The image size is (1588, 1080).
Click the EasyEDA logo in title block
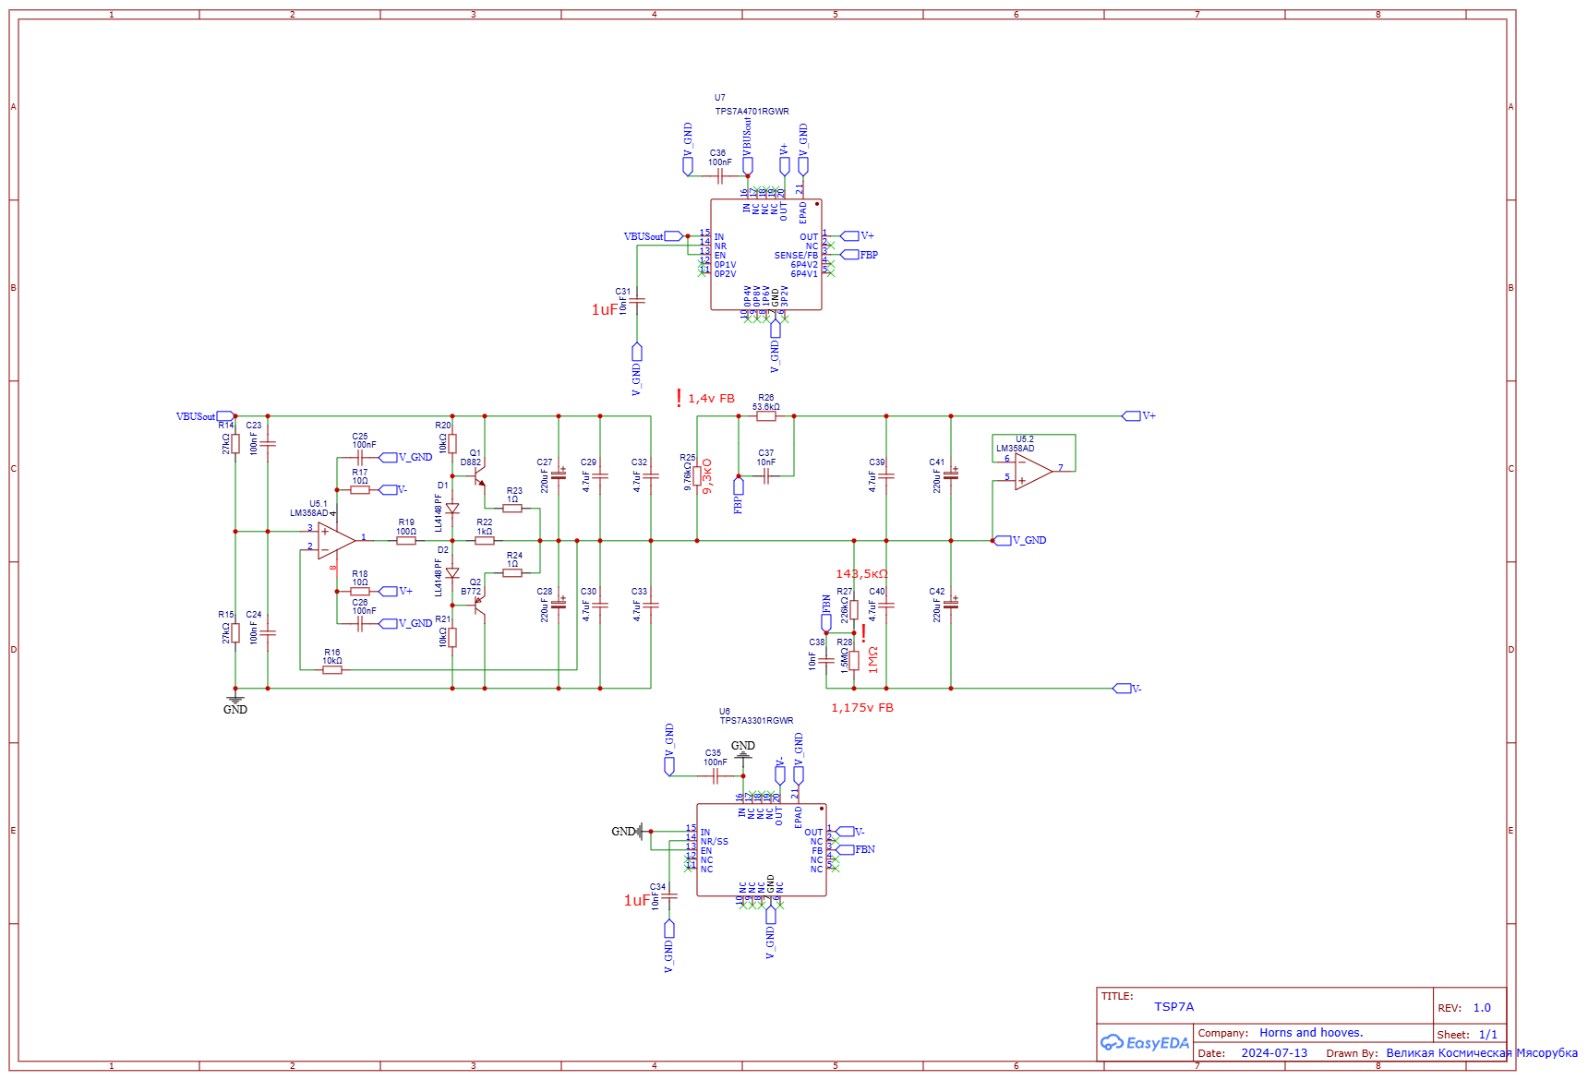tap(1145, 1043)
